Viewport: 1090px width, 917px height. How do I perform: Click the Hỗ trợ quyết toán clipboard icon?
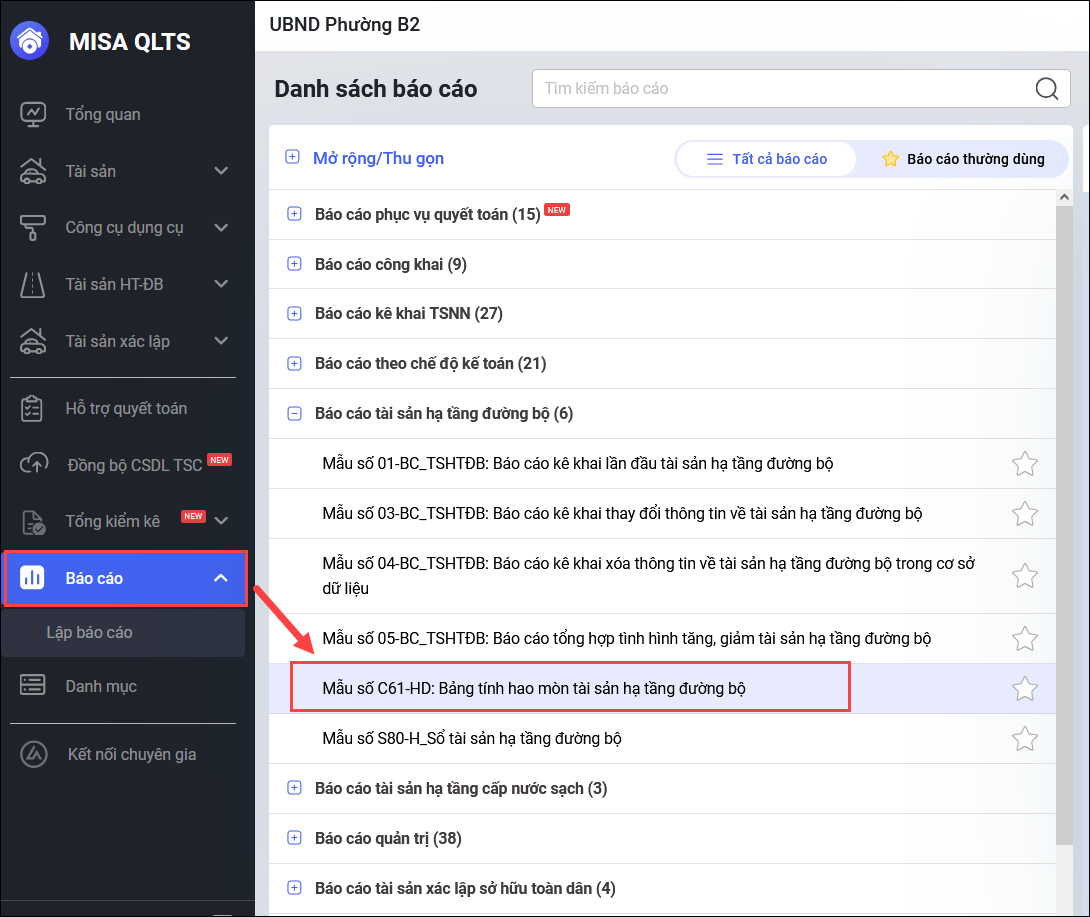(x=32, y=408)
